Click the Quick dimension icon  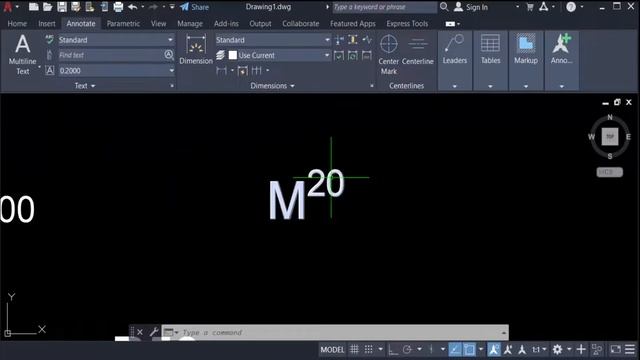click(242, 71)
